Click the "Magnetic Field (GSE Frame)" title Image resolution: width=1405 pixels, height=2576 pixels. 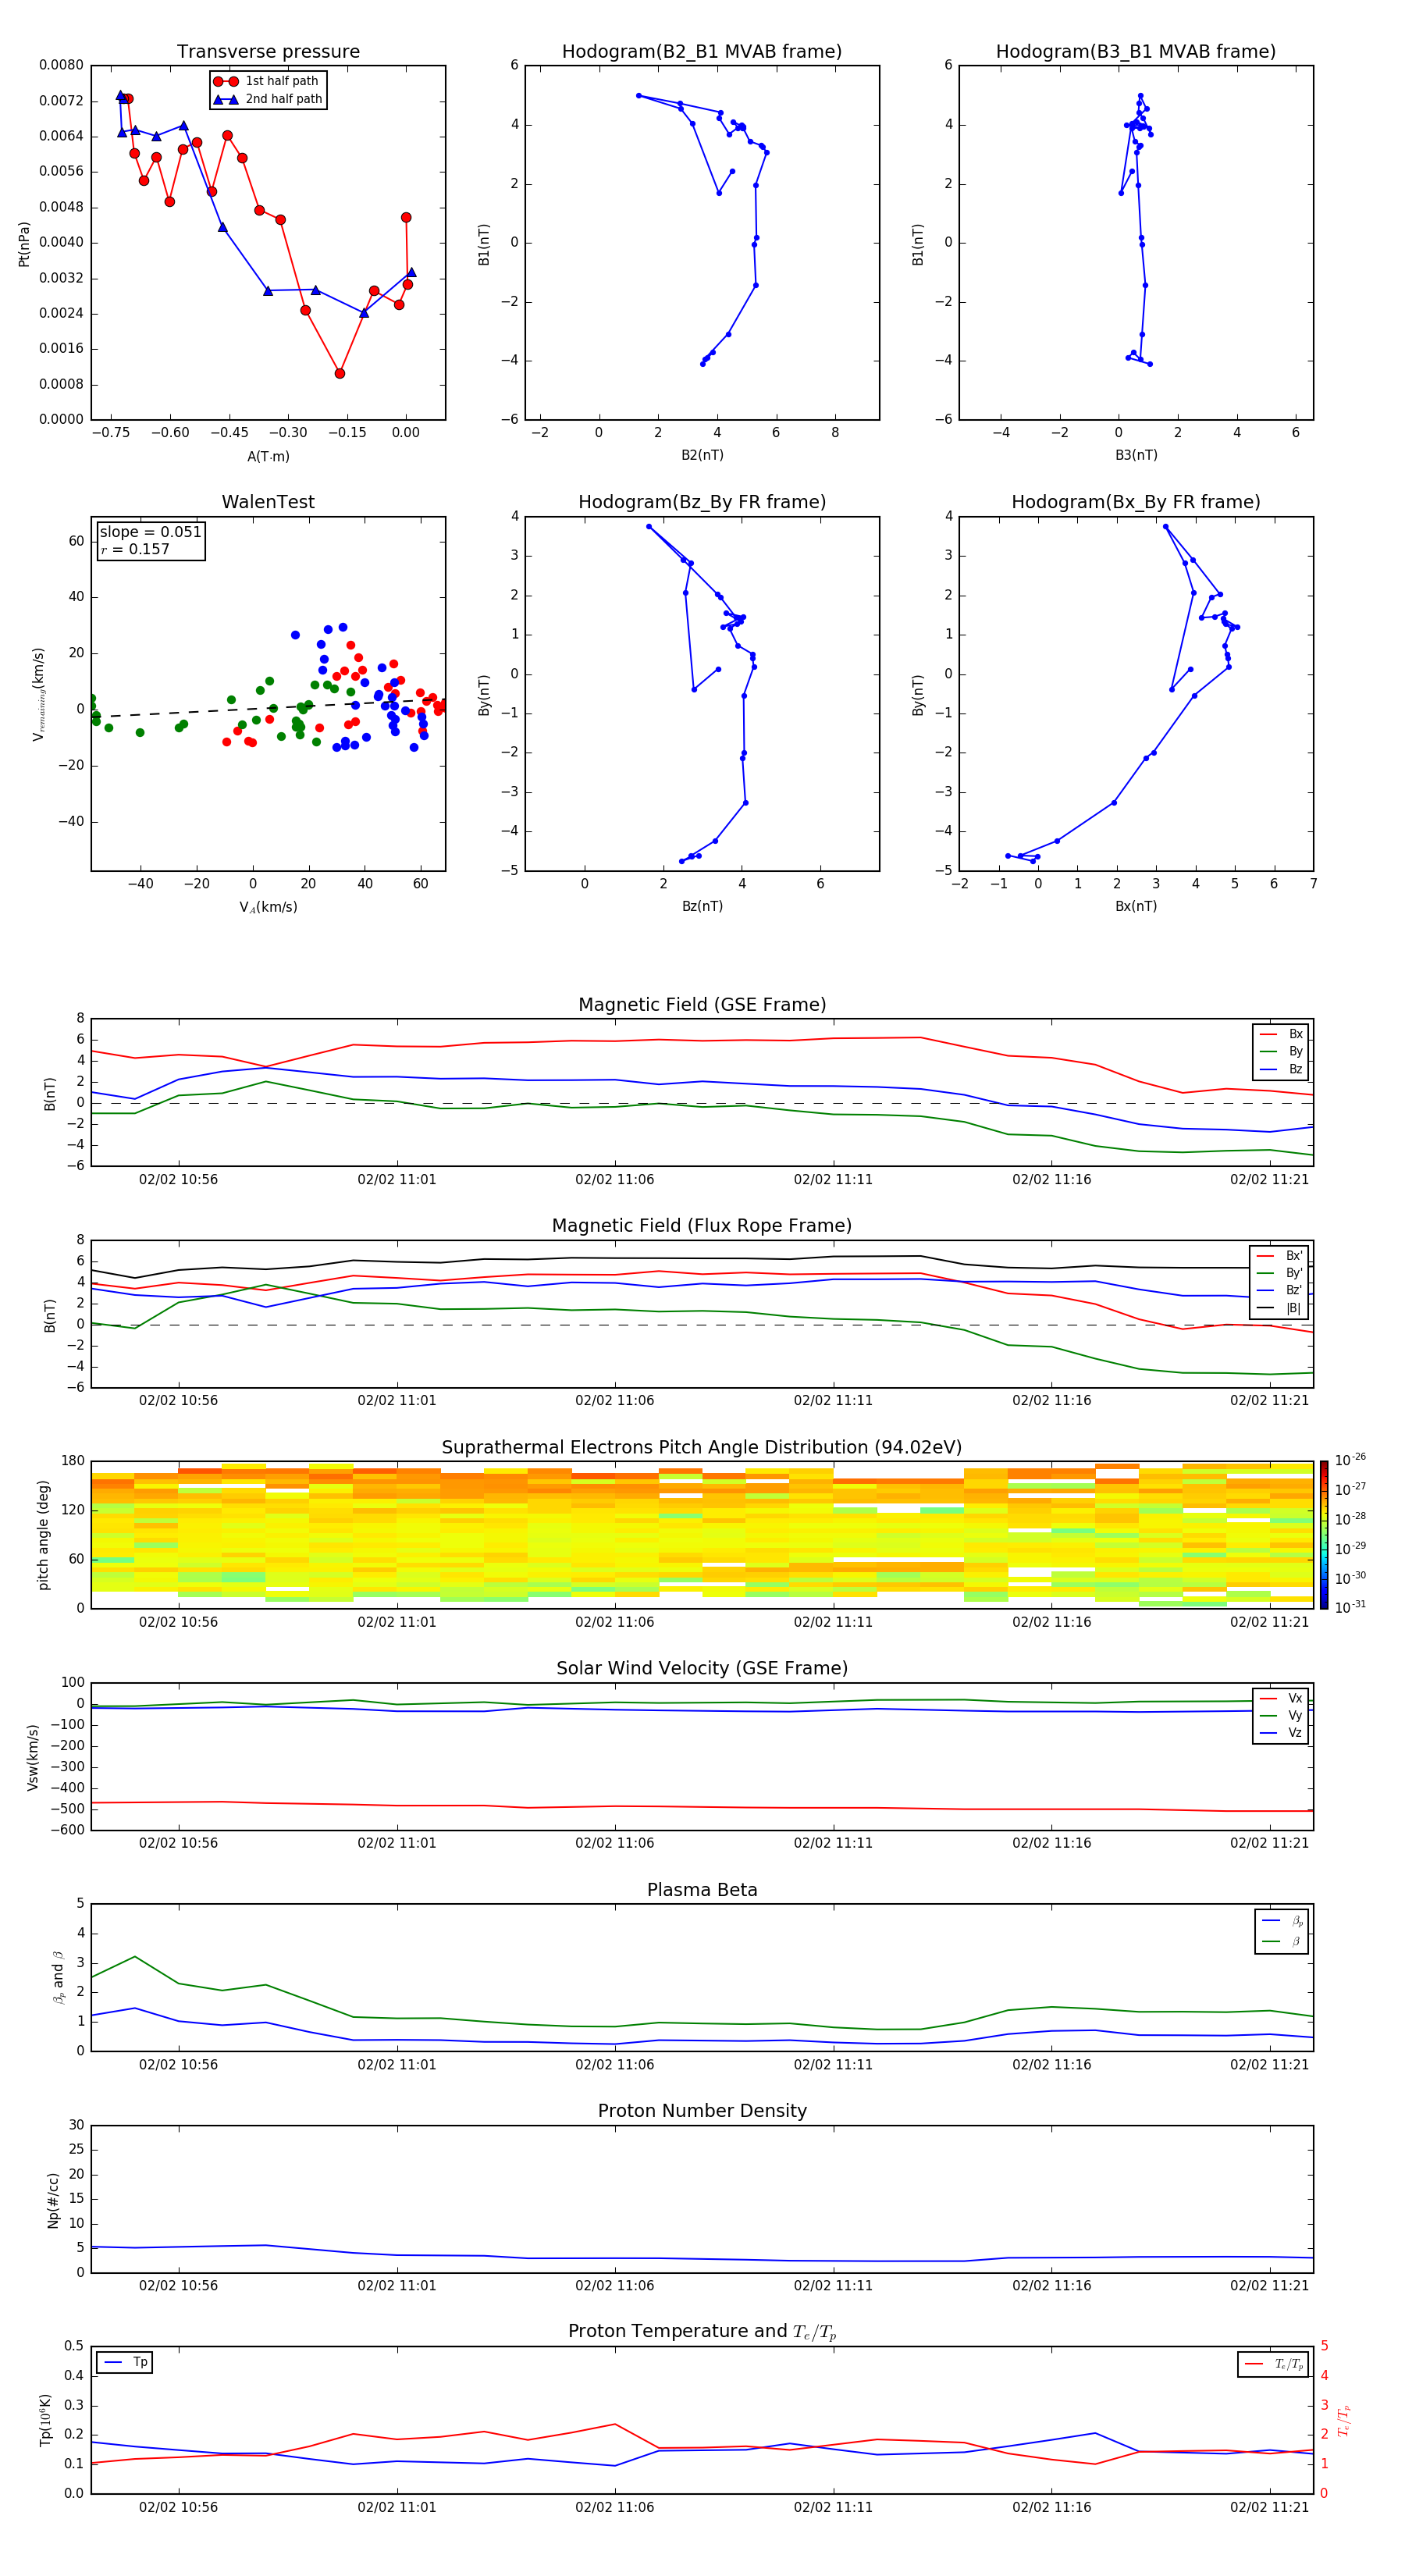pos(702,1005)
